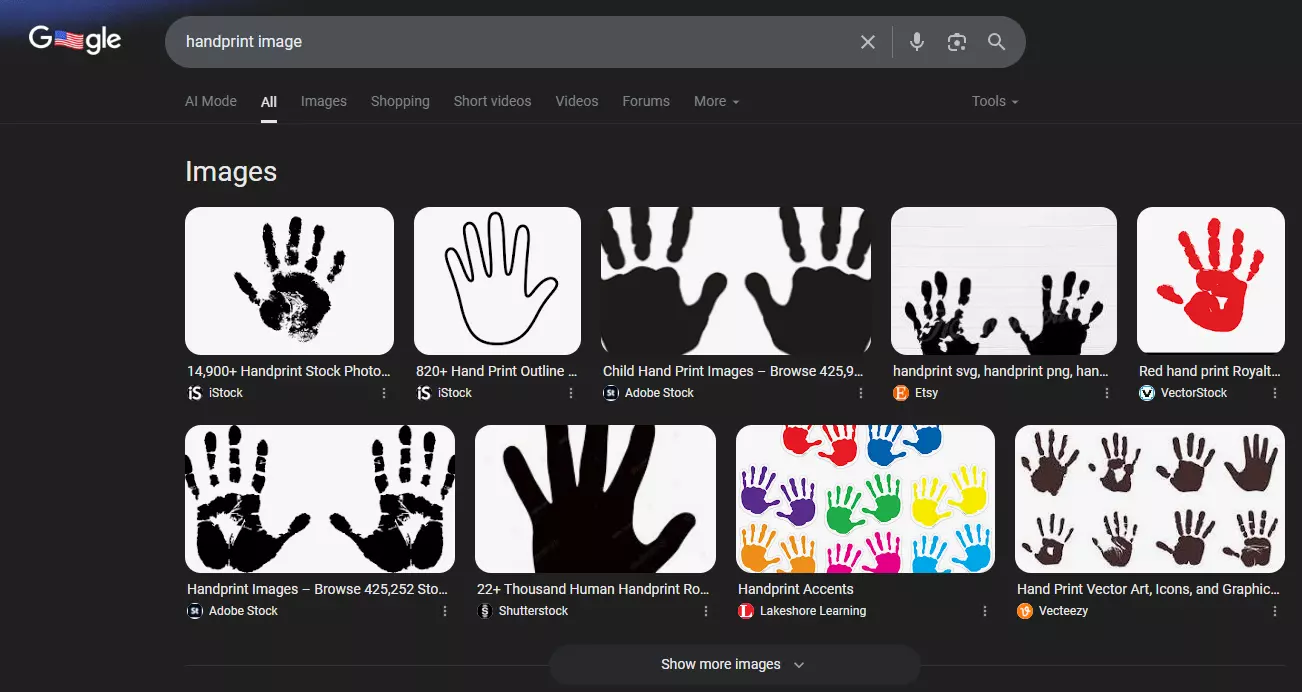Open the red handprint thumbnail
This screenshot has height=692, width=1302.
point(1211,281)
